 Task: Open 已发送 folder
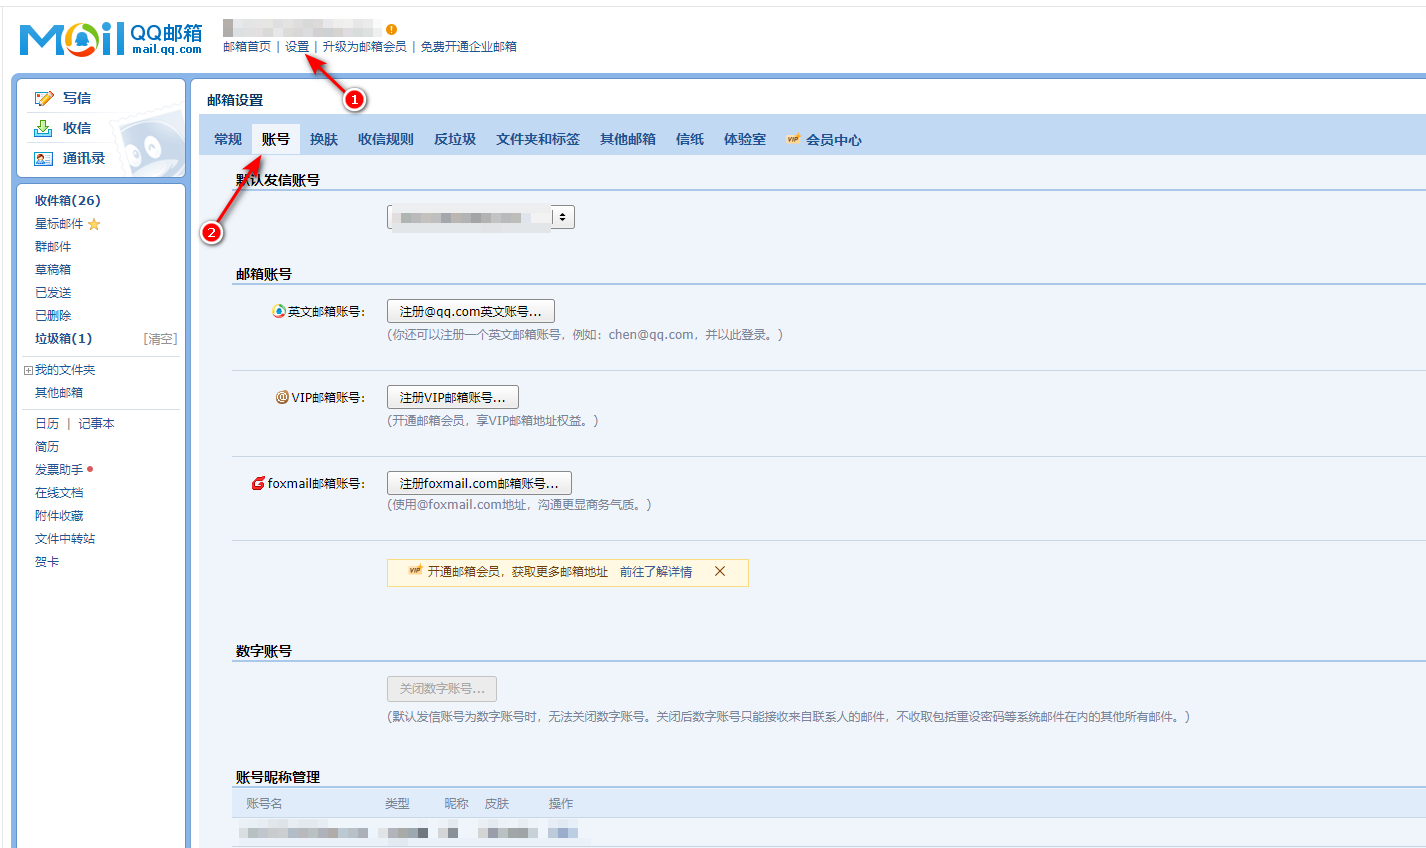click(x=53, y=293)
